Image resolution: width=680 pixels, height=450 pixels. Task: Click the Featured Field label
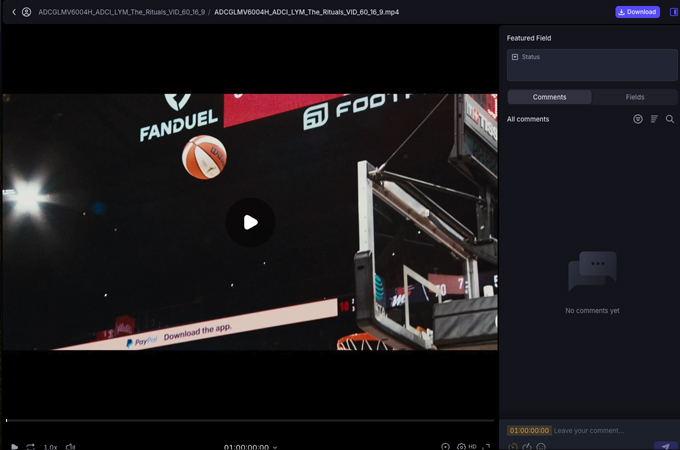tap(529, 38)
